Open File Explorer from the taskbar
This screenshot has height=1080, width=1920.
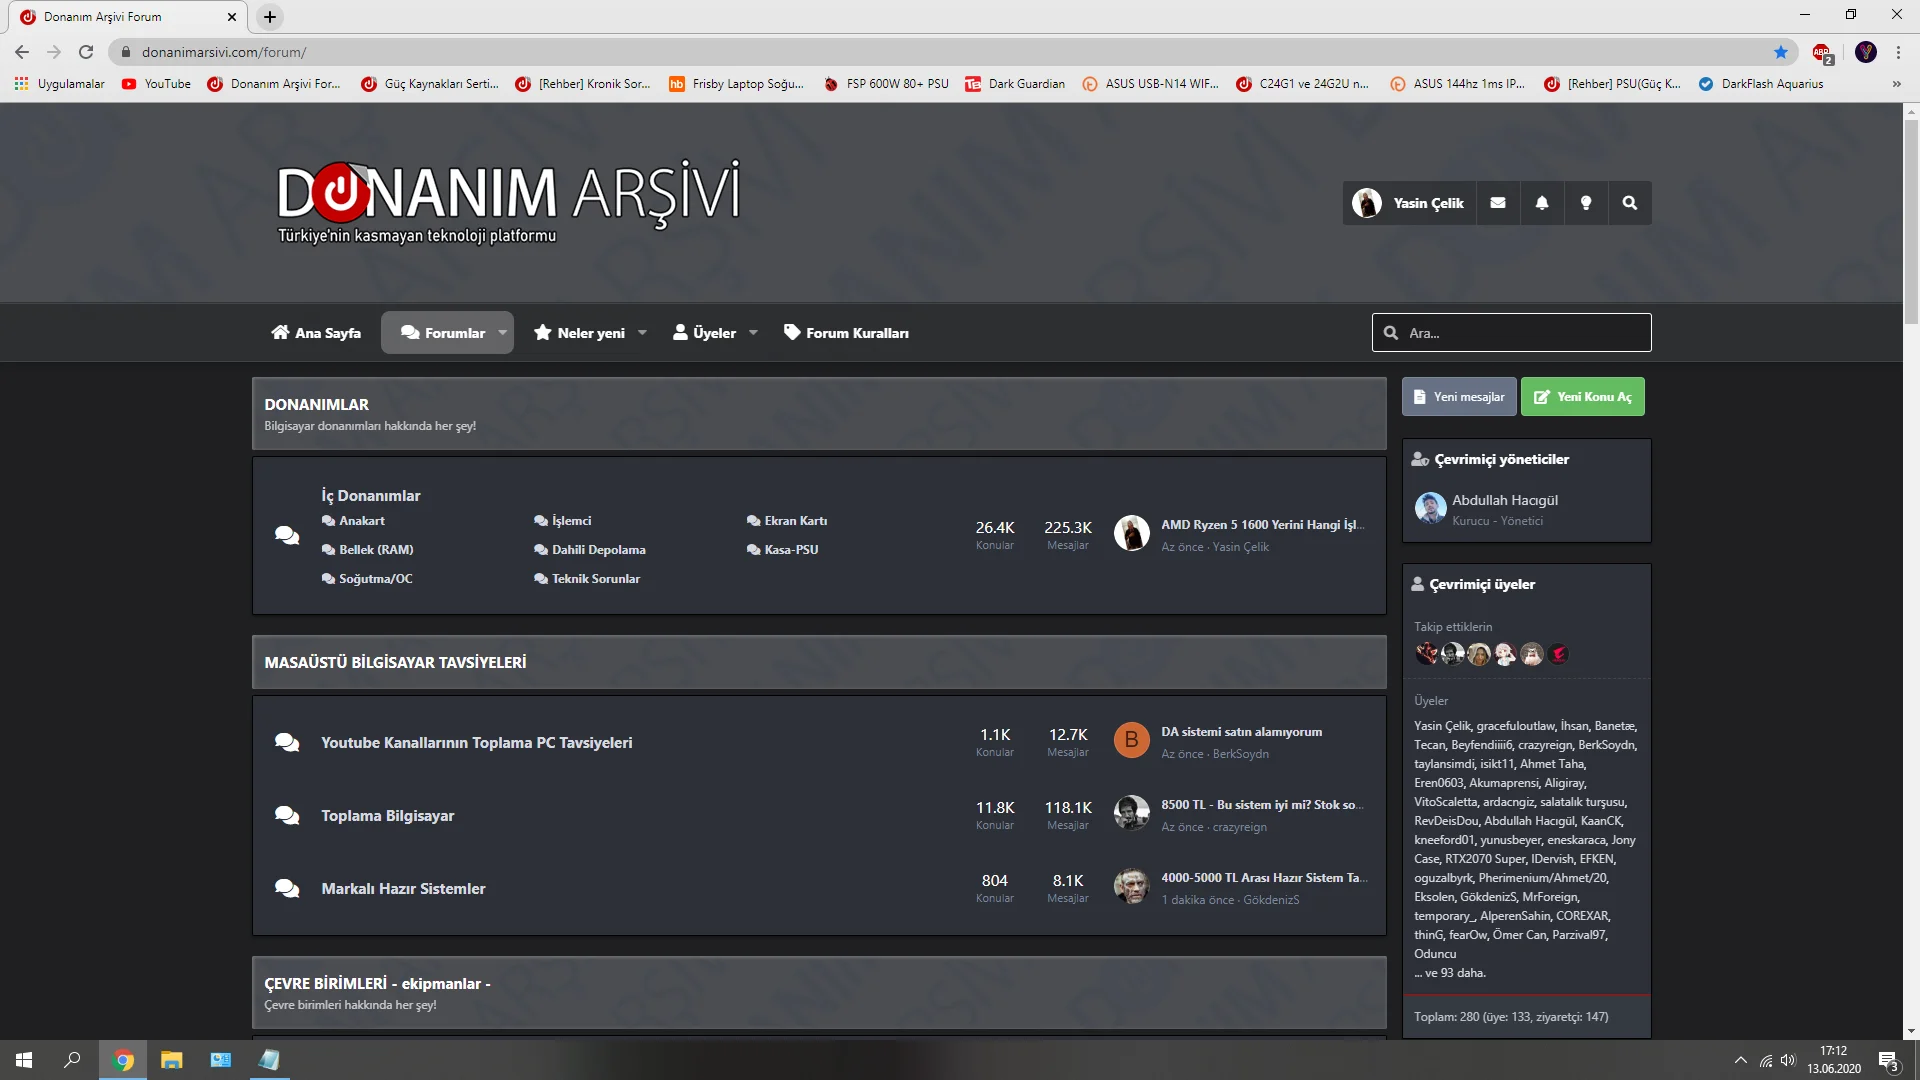coord(172,1060)
